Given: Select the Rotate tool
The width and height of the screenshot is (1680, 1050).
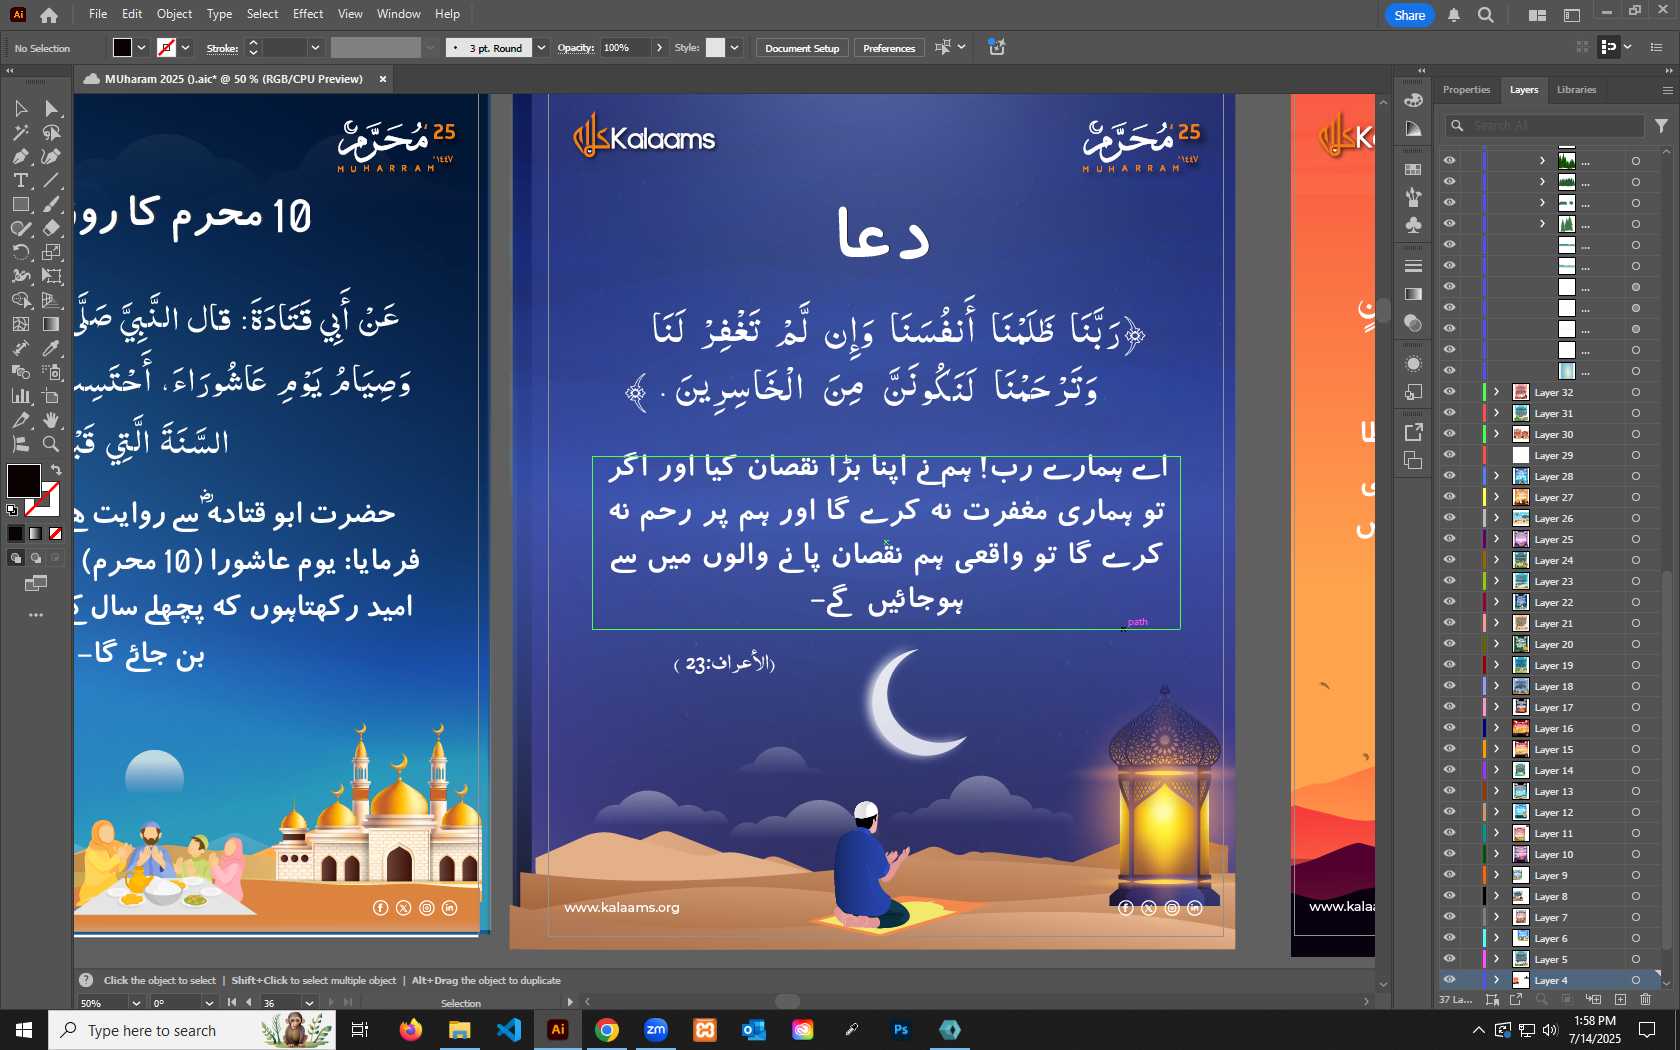Looking at the screenshot, I should tap(21, 252).
